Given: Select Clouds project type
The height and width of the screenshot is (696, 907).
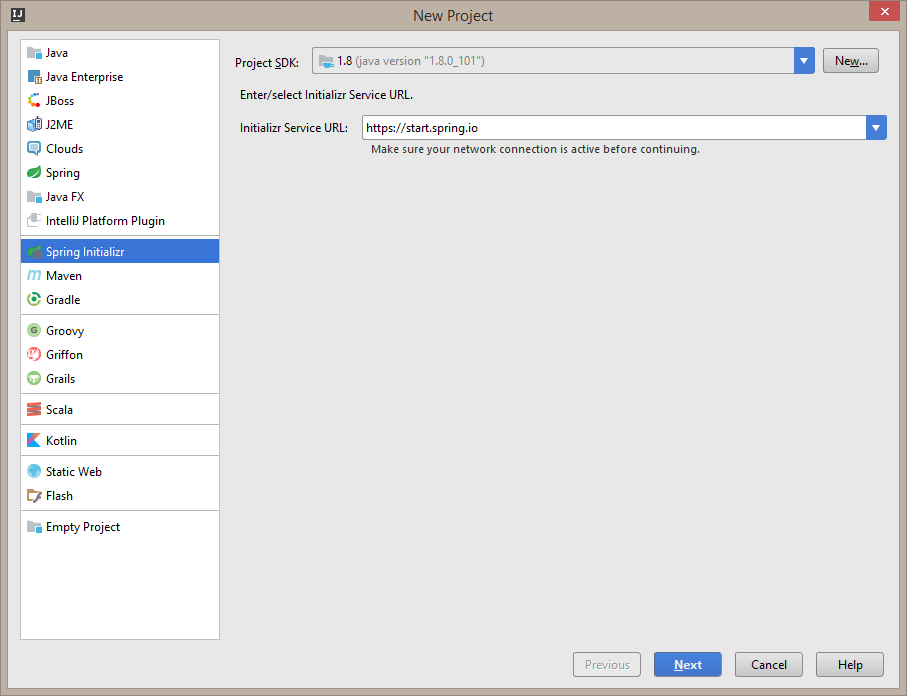Looking at the screenshot, I should 120,149.
